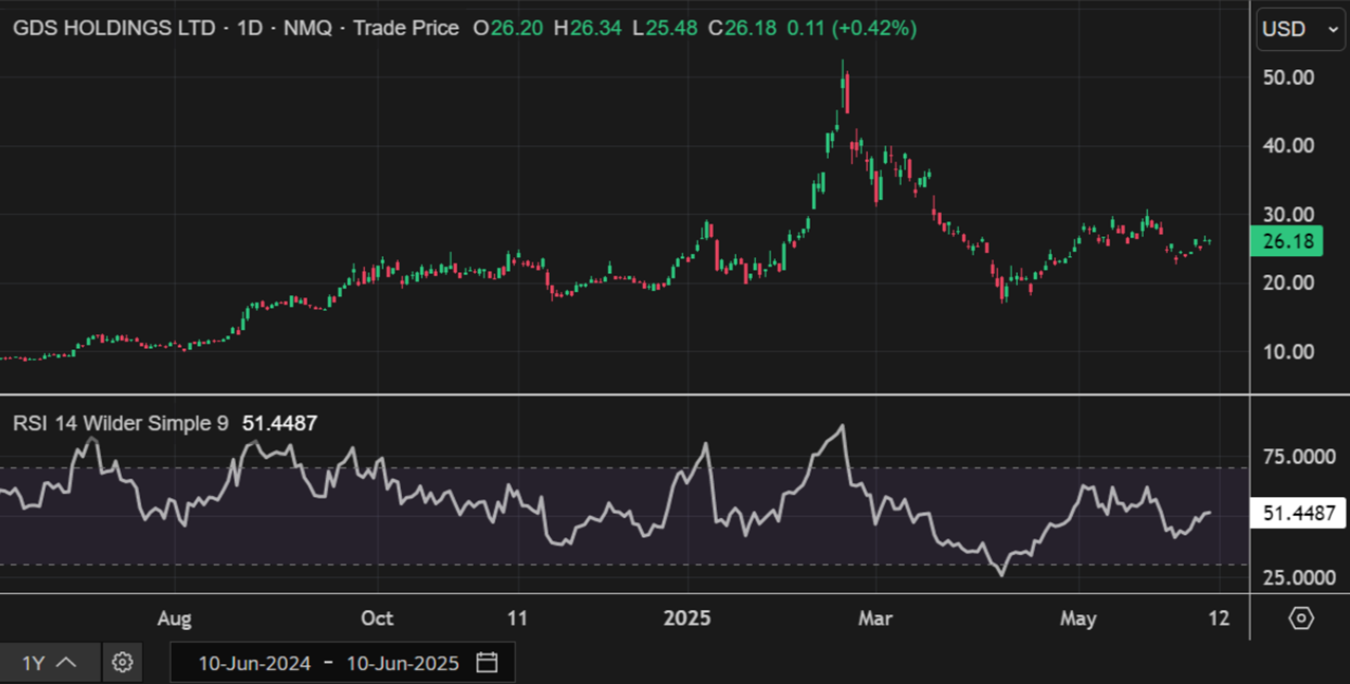Expand the 1Y time range selector
This screenshot has height=684, width=1350.
(x=49, y=662)
